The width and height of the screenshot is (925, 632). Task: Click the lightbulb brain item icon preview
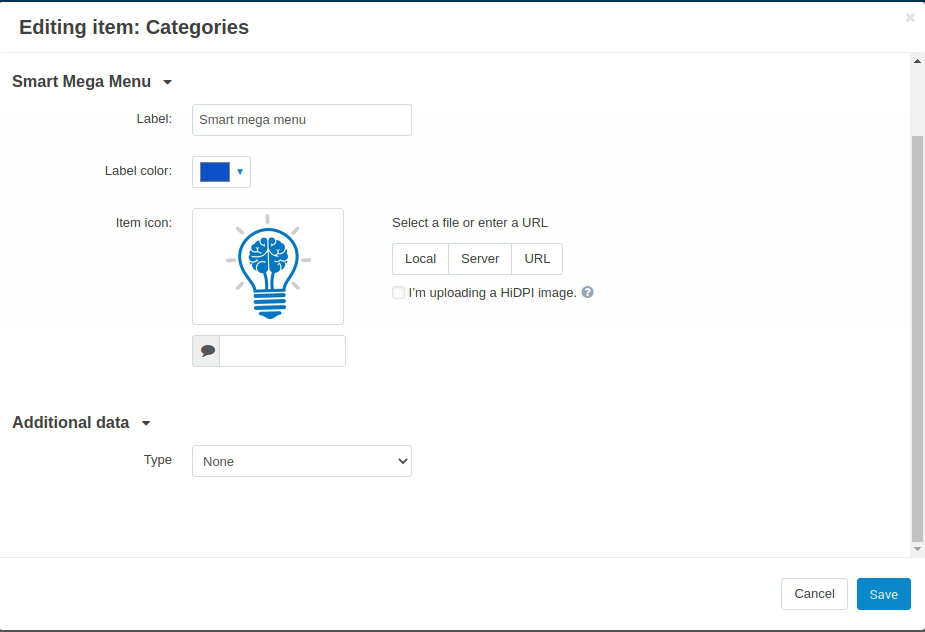[x=268, y=266]
